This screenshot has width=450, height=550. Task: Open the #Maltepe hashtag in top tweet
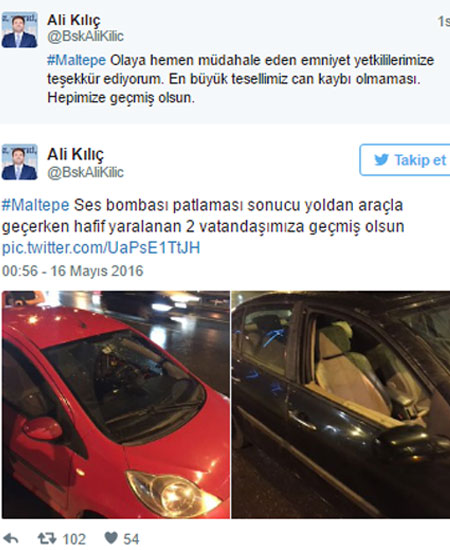point(76,60)
